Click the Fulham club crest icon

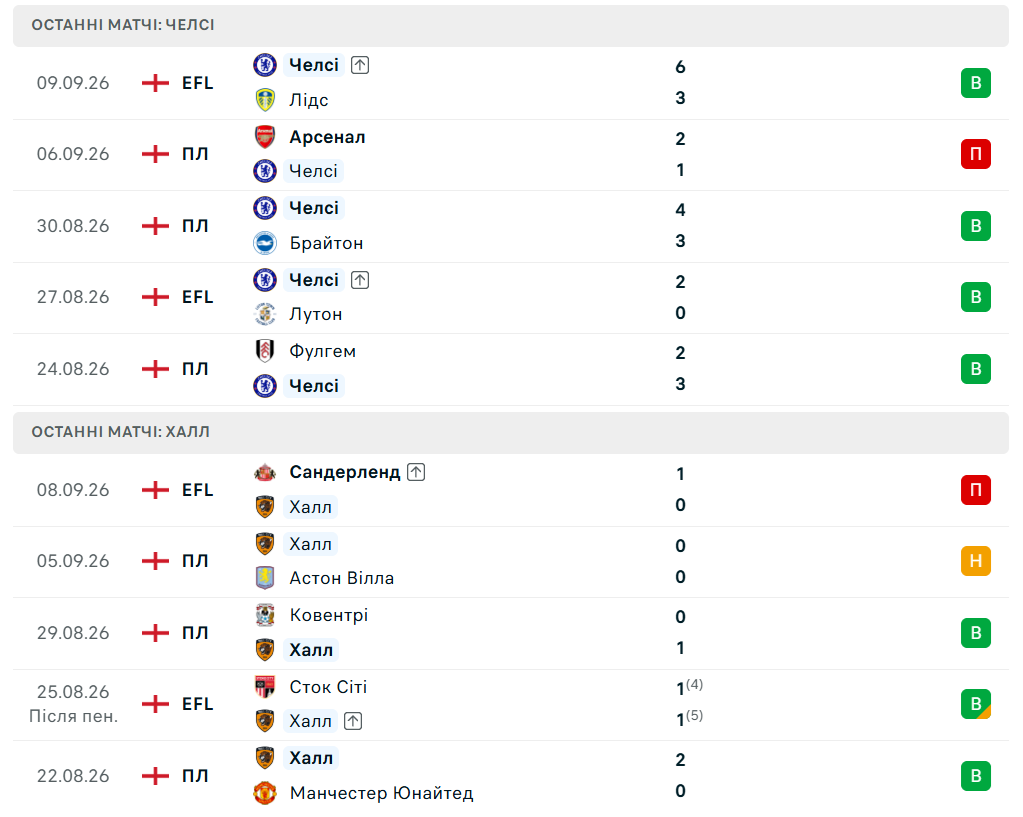tap(265, 351)
